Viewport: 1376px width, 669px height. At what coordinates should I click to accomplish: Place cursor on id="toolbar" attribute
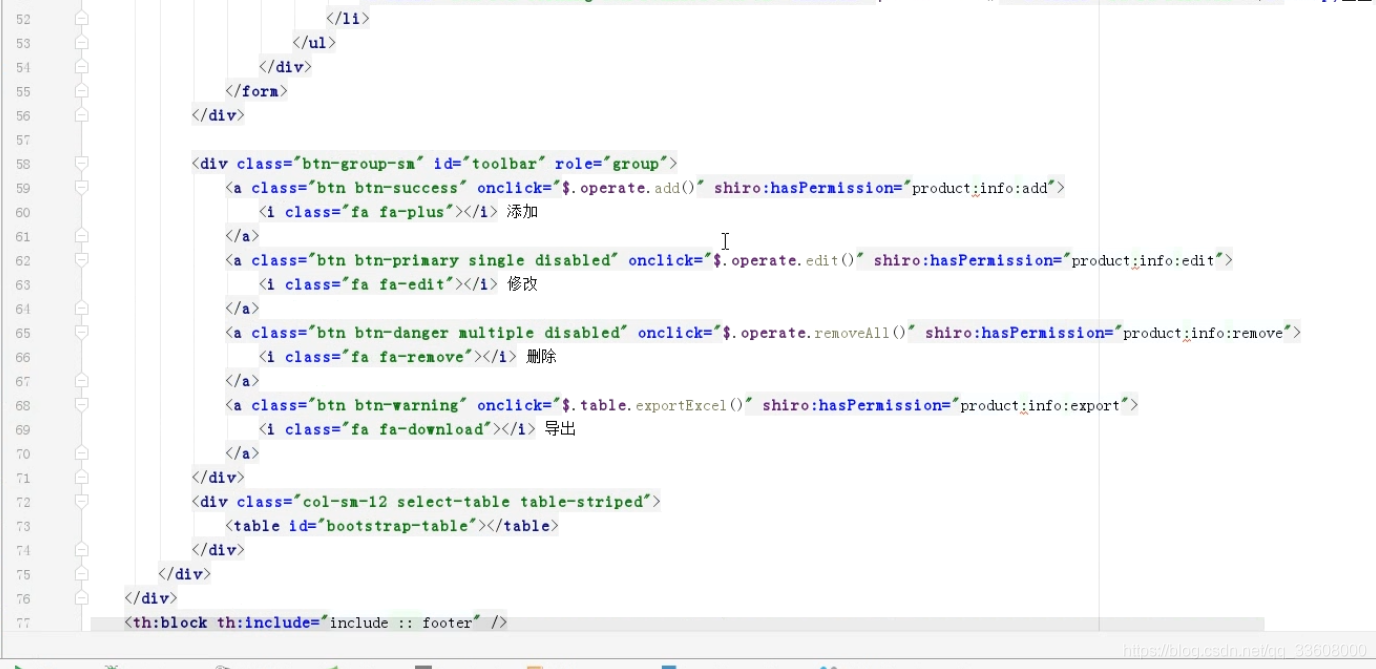pos(490,163)
